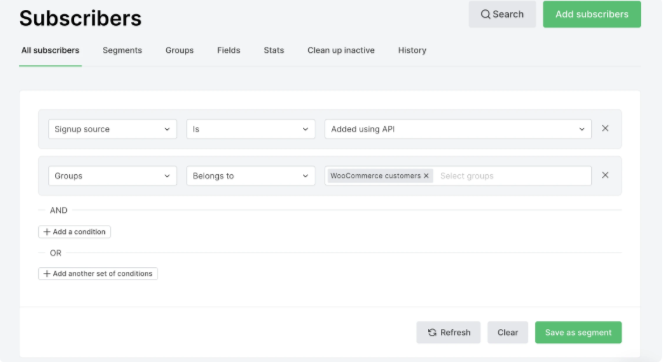The height and width of the screenshot is (362, 663).
Task: Click plus icon beside Add another set
Action: 47,274
